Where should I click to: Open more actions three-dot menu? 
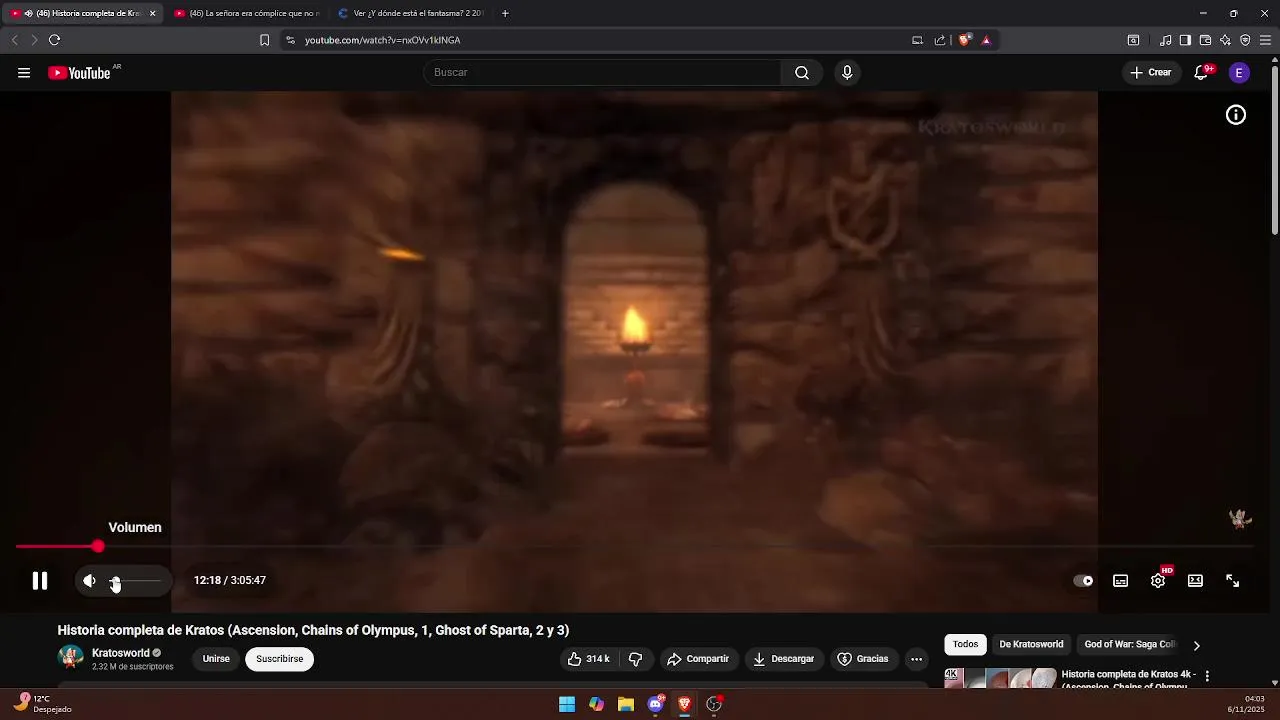(916, 659)
